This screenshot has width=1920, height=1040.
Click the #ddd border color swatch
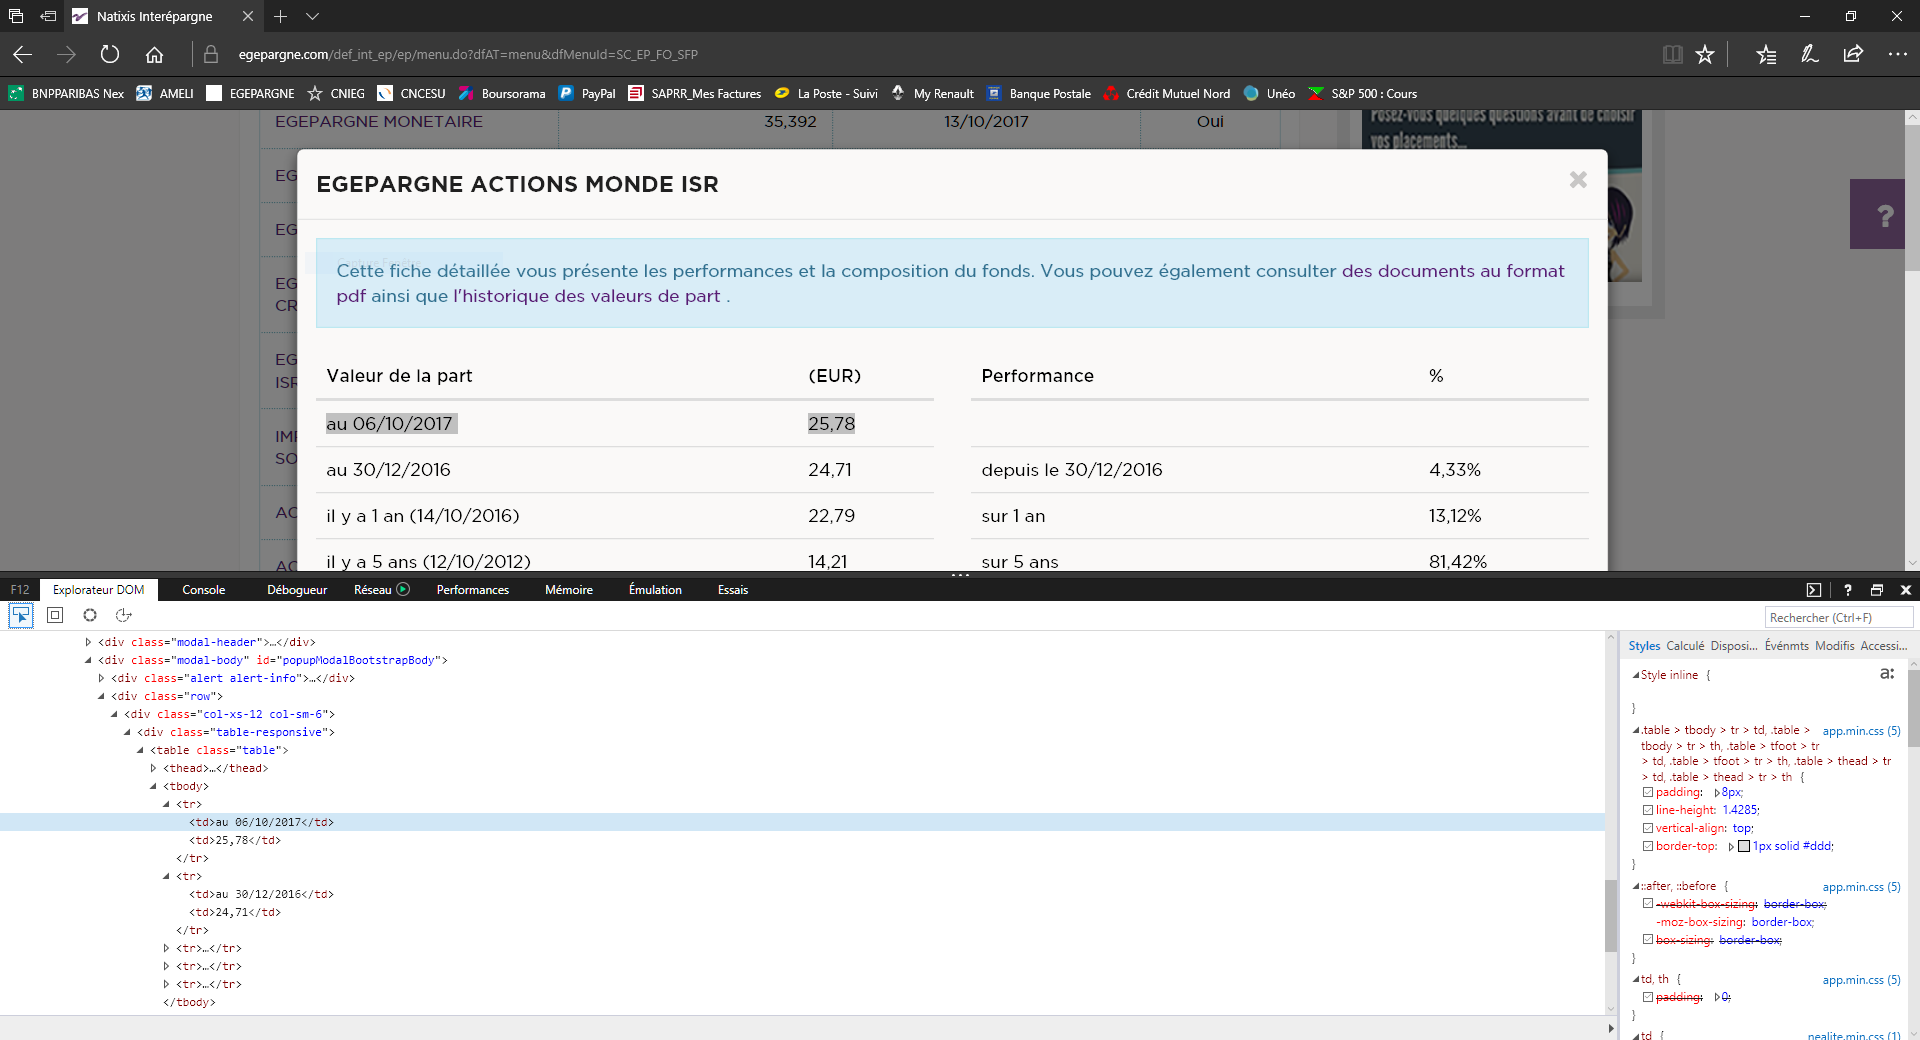pyautogui.click(x=1744, y=846)
